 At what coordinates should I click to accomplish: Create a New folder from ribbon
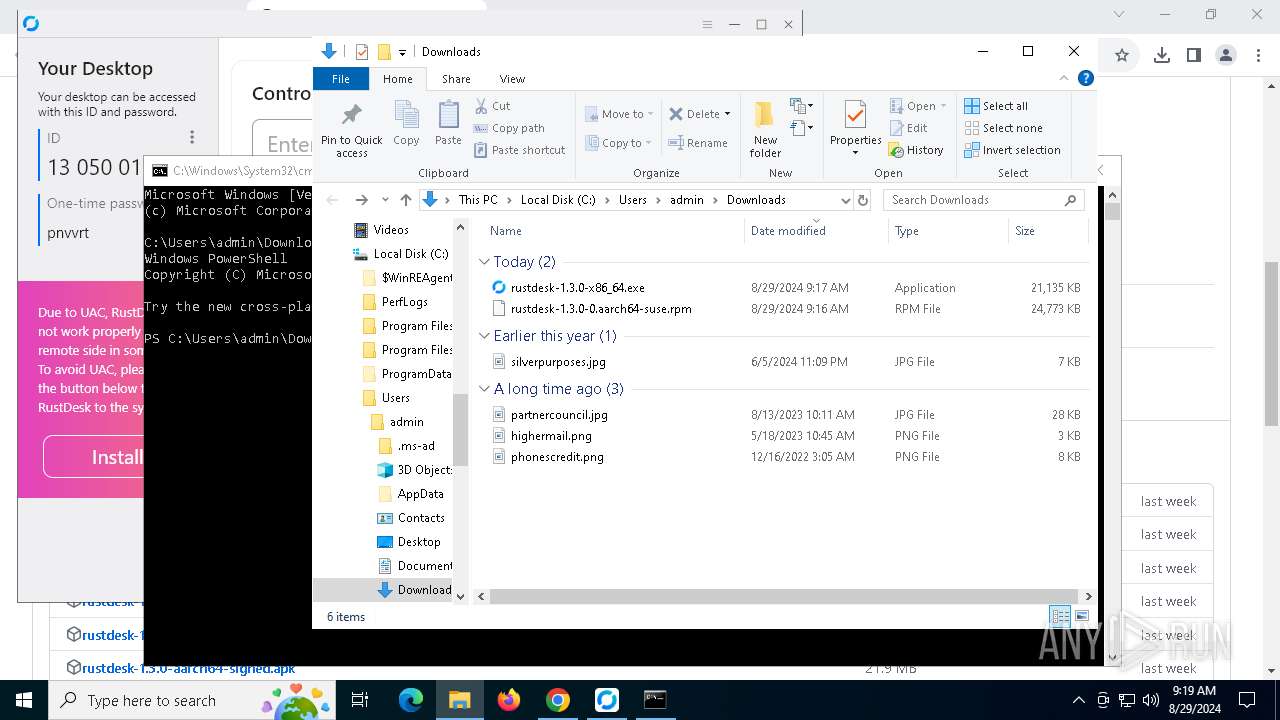coord(765,129)
